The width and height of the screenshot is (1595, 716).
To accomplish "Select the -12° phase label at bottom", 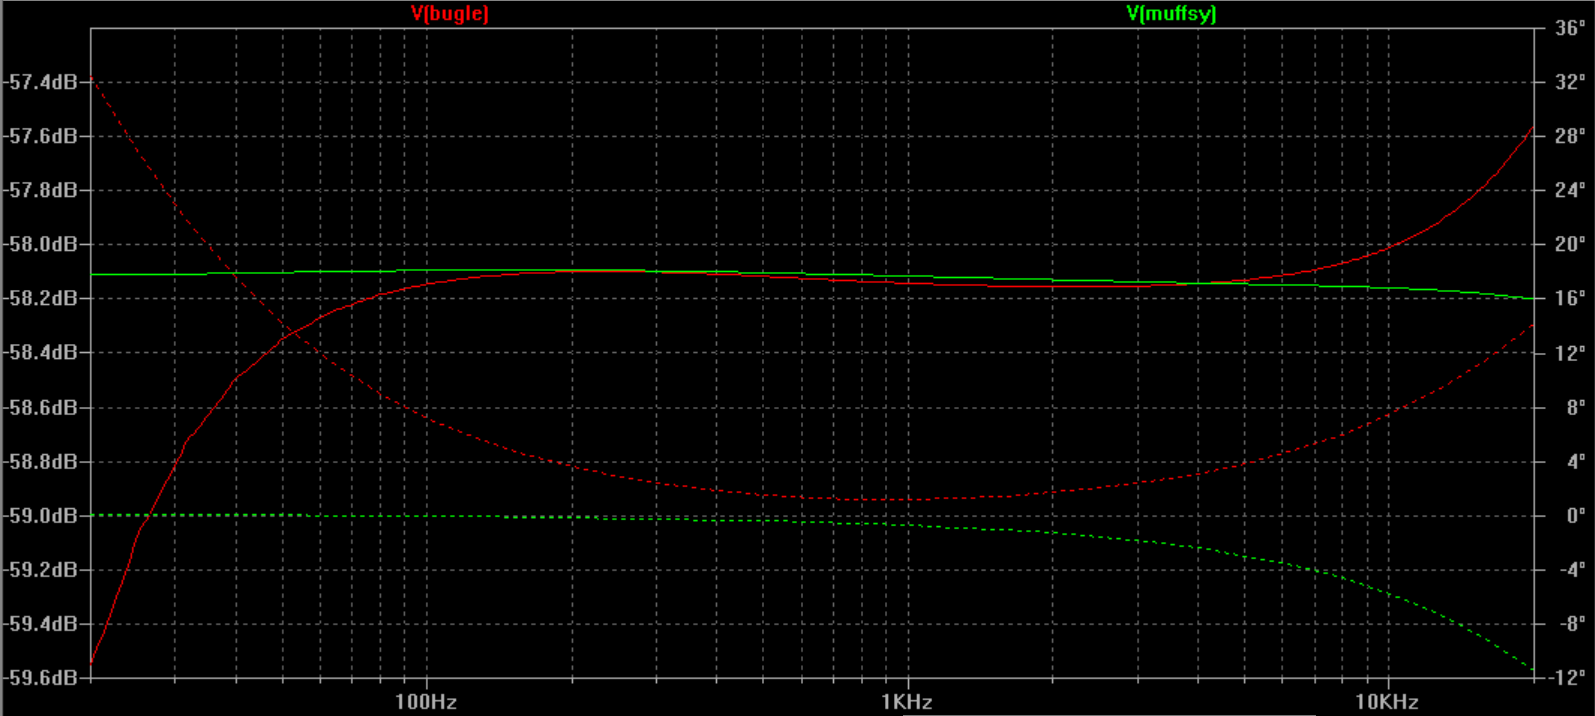I will 1567,678.
